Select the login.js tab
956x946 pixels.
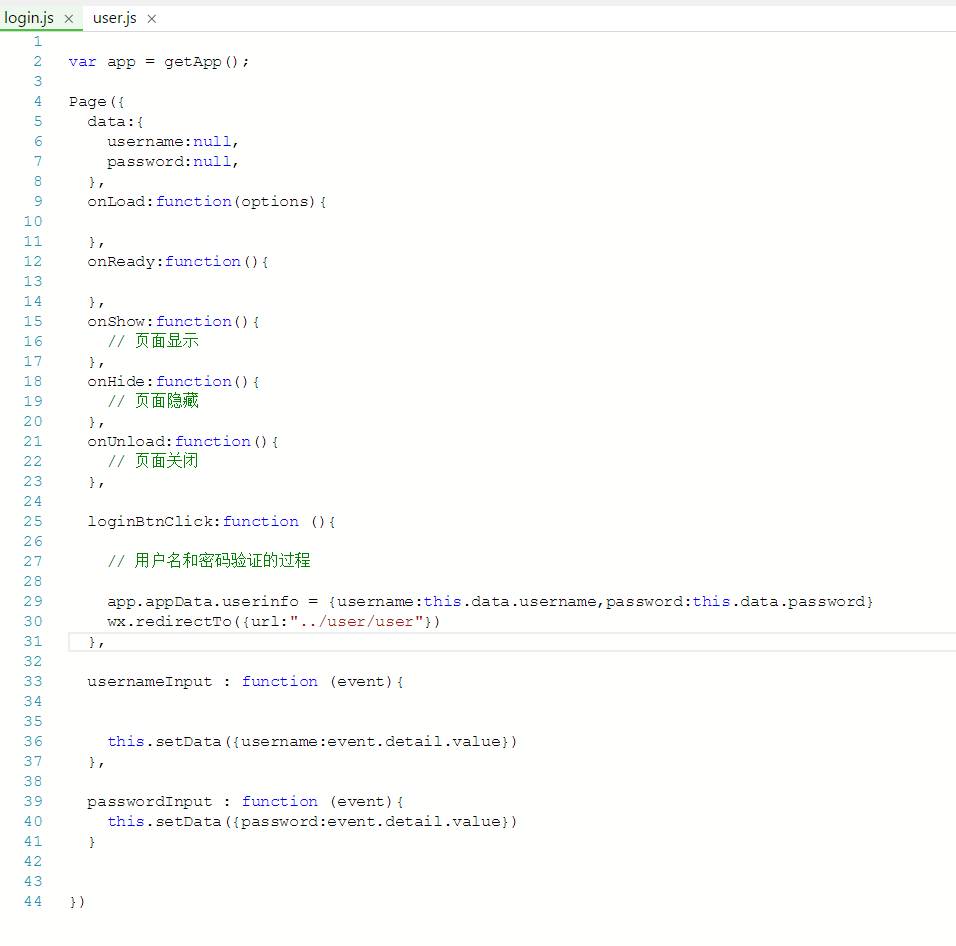29,19
